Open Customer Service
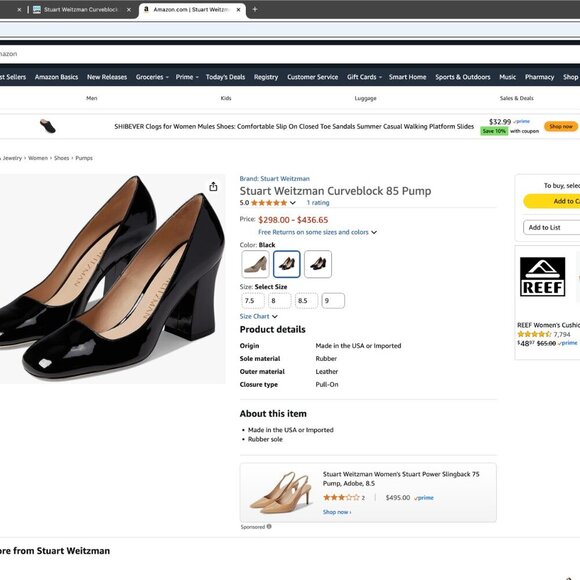This screenshot has width=580, height=580. 313,77
